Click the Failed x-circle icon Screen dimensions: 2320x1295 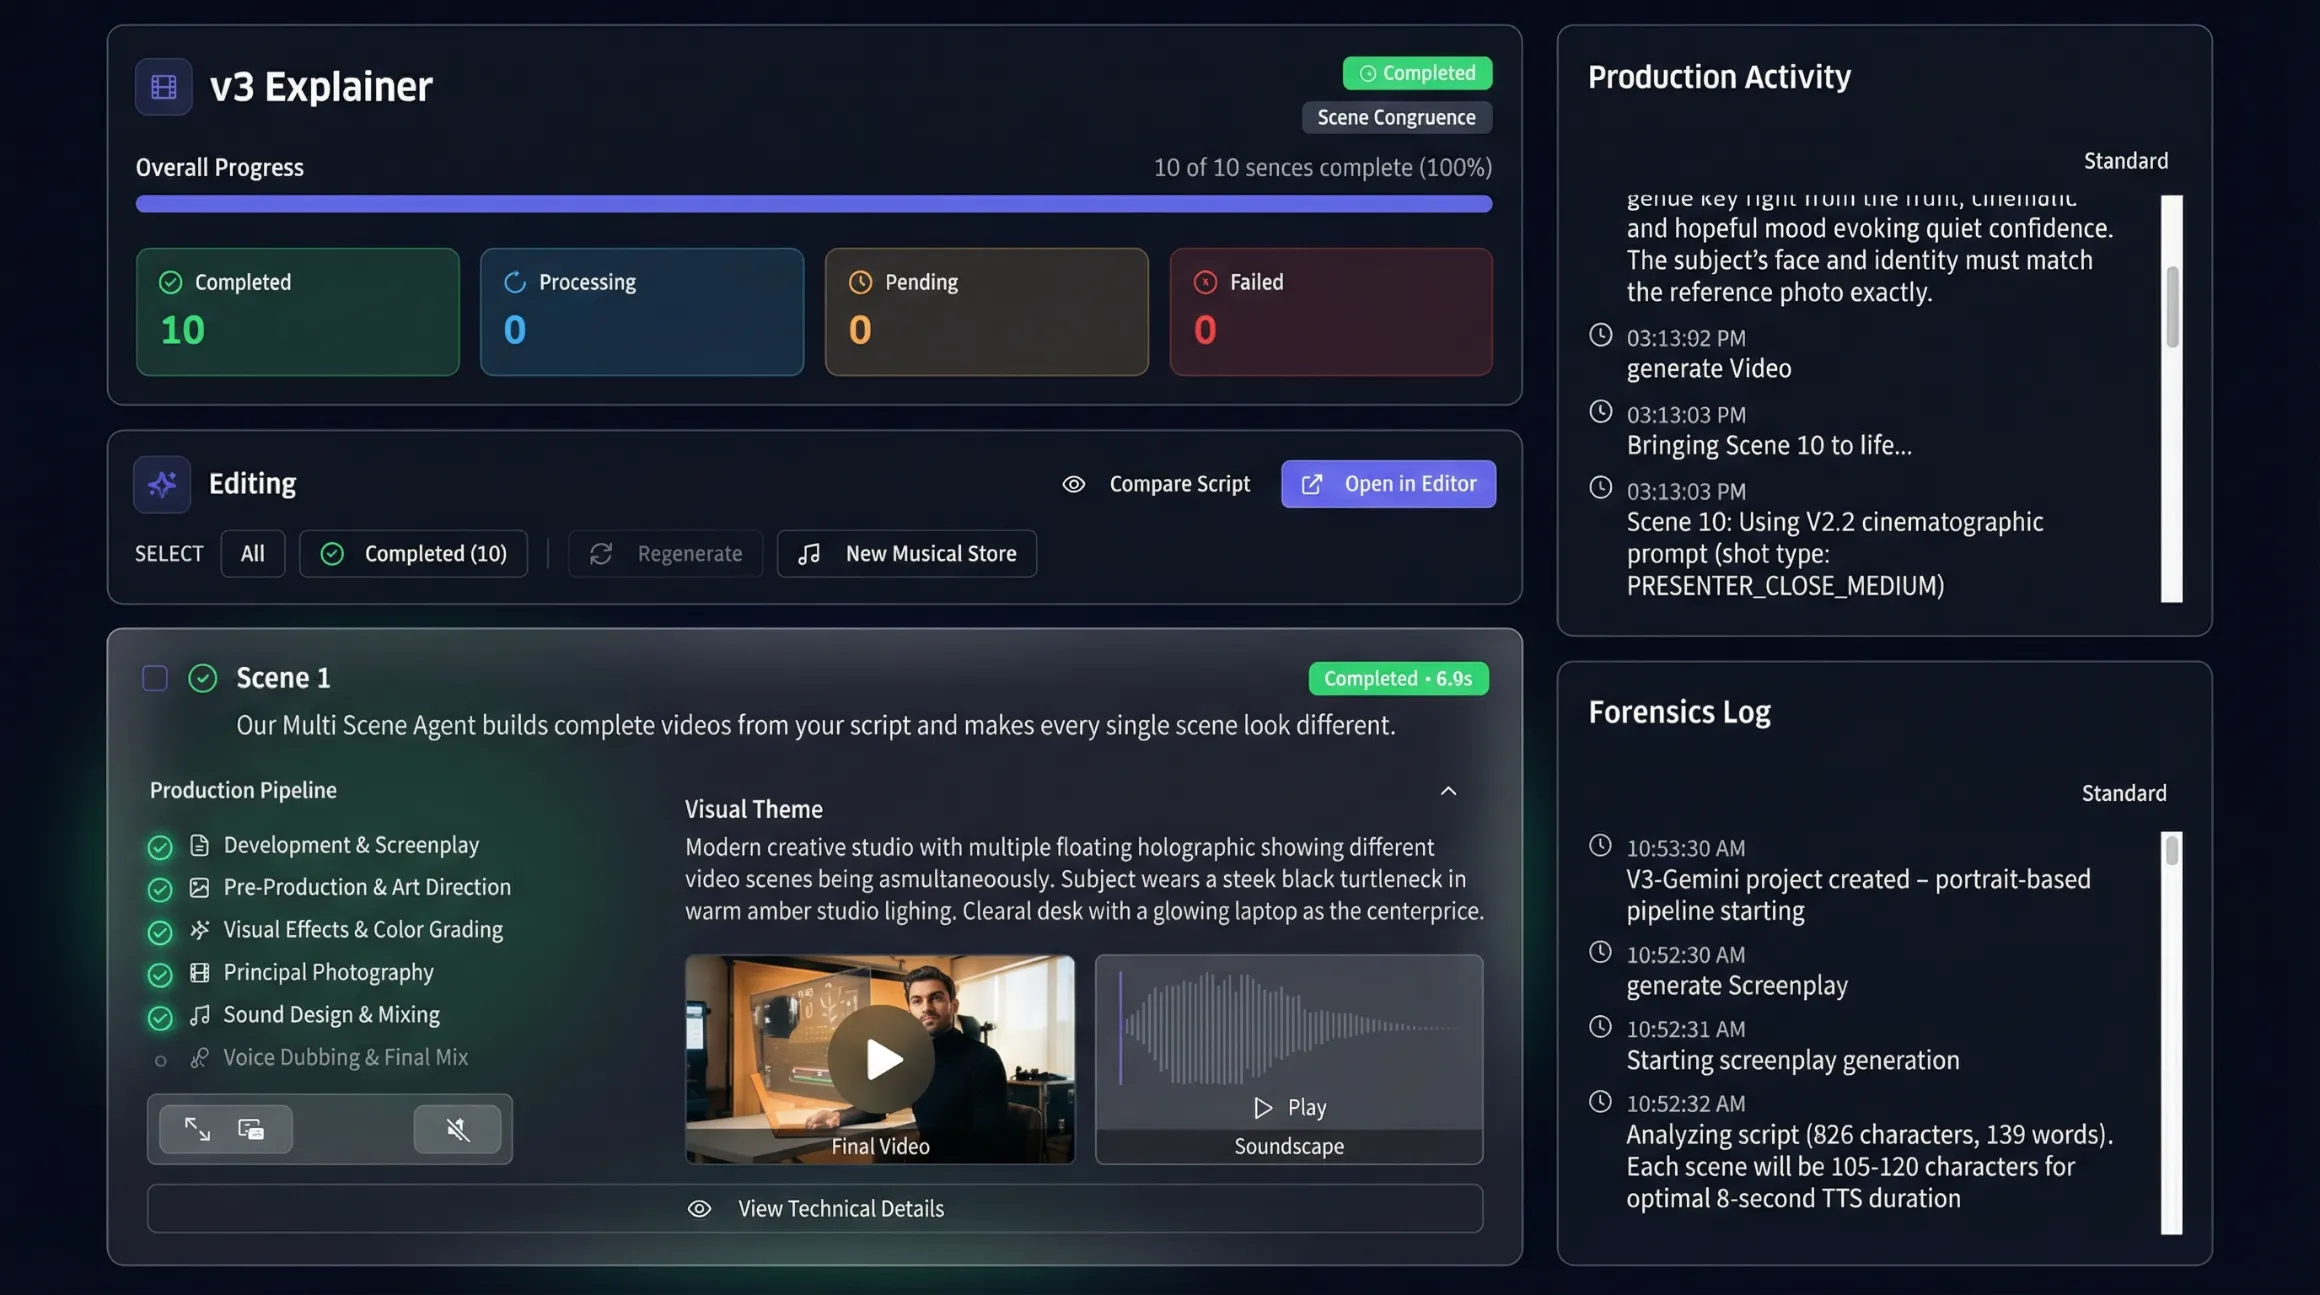(x=1205, y=283)
